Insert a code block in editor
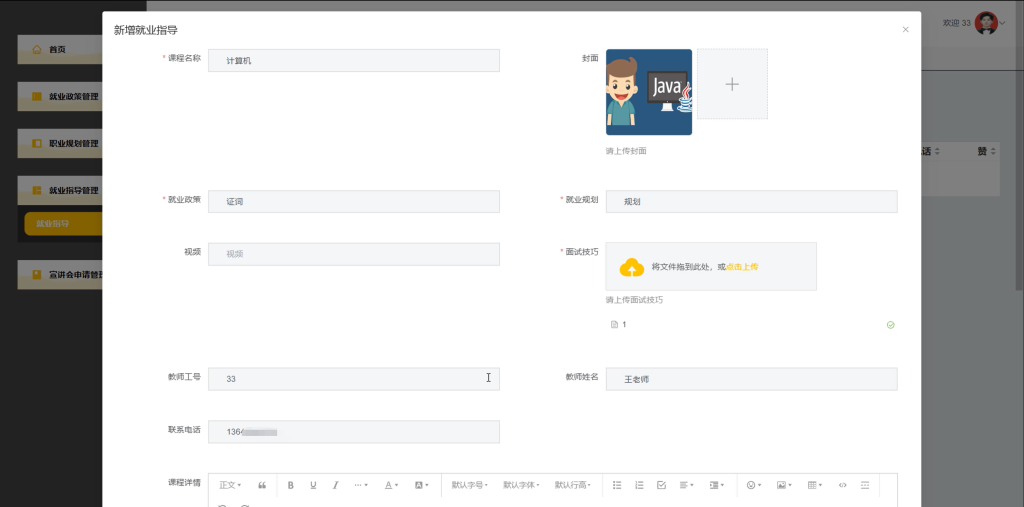 (842, 485)
